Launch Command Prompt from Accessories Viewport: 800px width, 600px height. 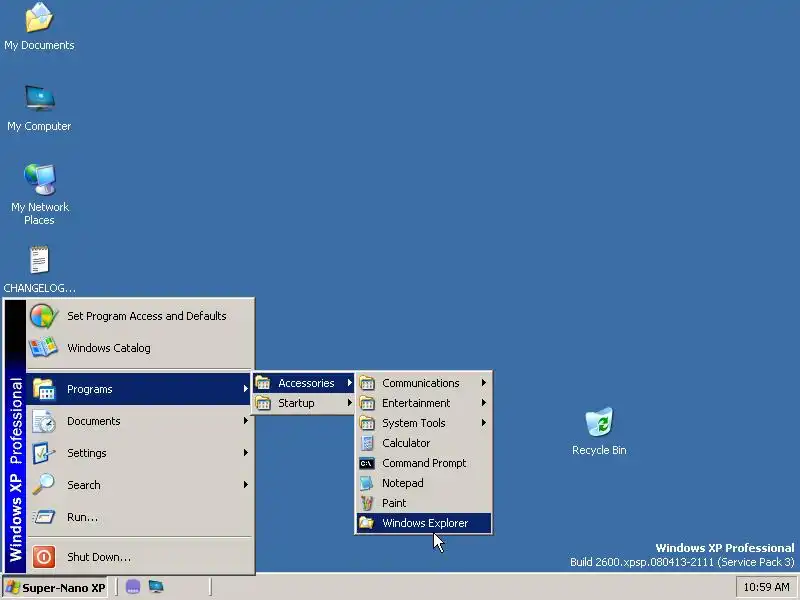point(423,463)
